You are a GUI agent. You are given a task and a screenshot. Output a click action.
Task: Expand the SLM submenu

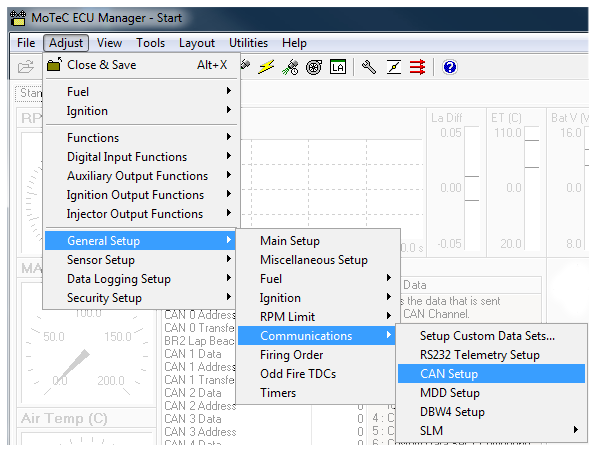tap(491, 431)
